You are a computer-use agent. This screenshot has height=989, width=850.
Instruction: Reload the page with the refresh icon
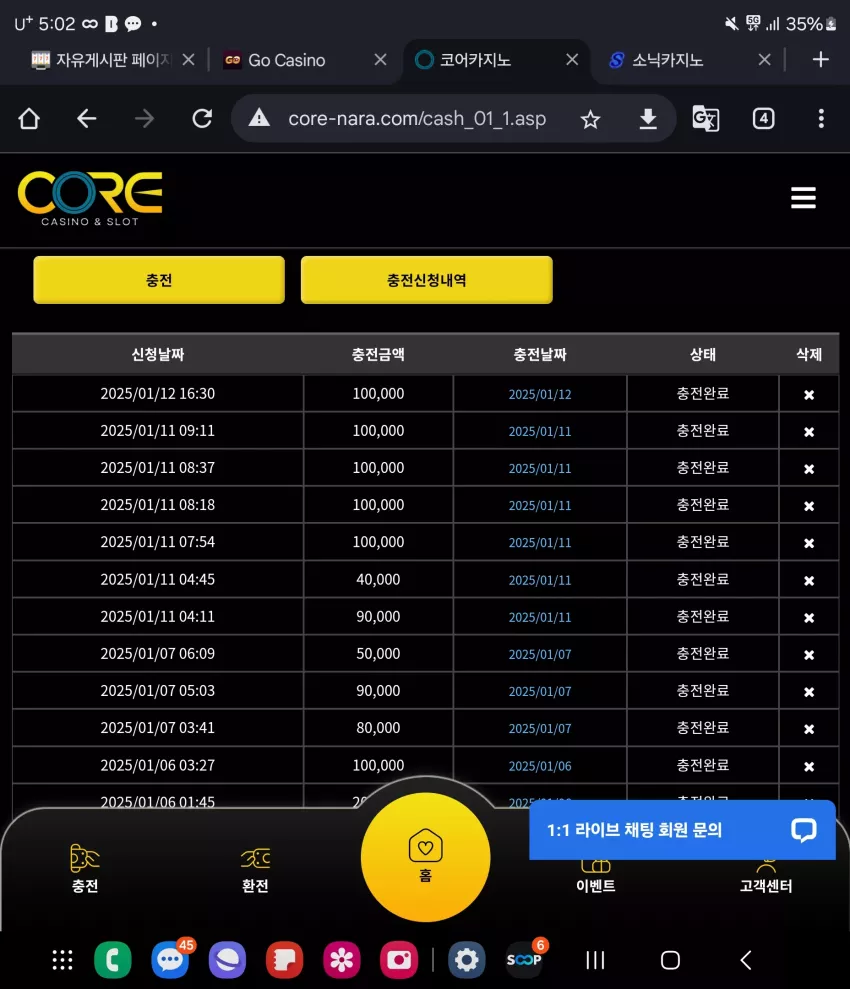pos(202,119)
